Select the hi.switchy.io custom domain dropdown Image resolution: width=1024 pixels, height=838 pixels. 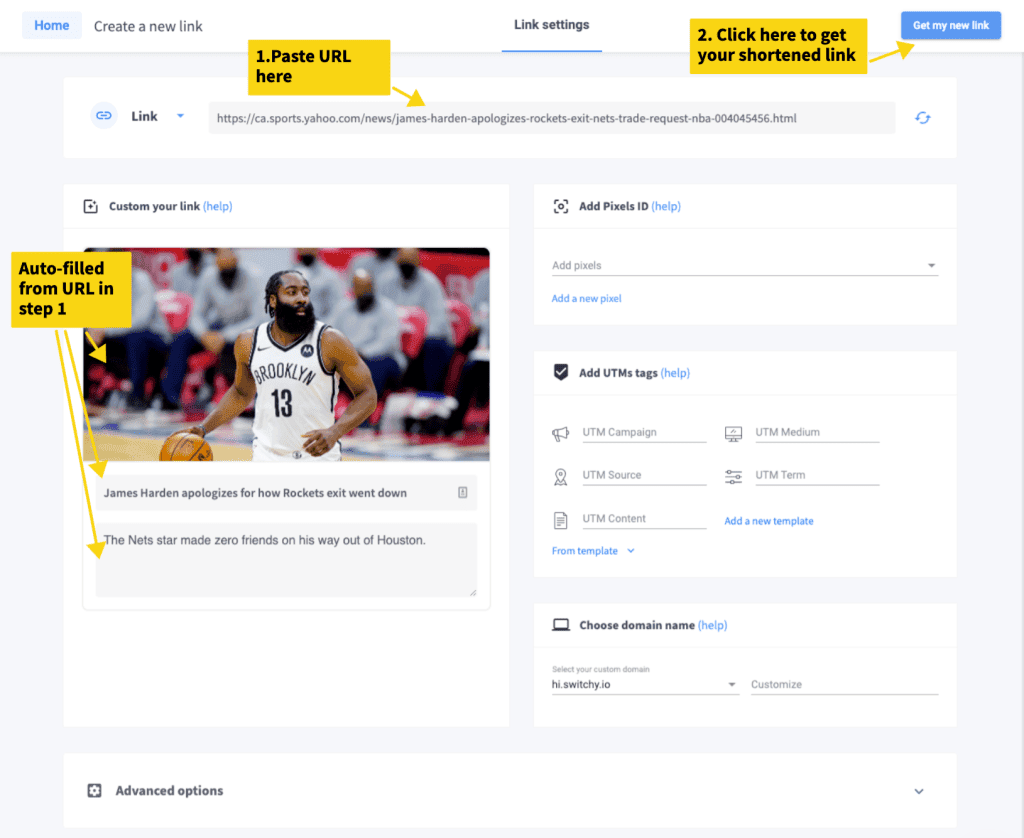pos(645,685)
